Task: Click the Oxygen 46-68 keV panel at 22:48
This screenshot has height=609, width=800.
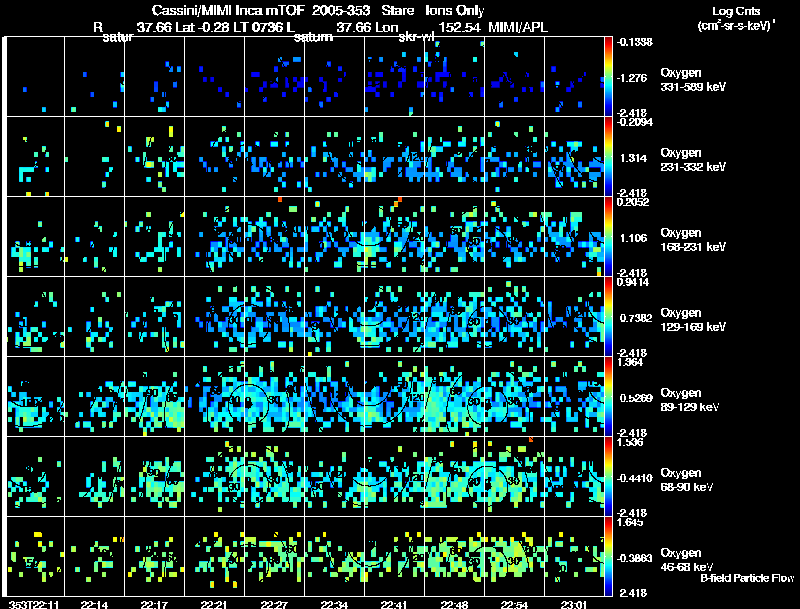Action: [x=455, y=557]
